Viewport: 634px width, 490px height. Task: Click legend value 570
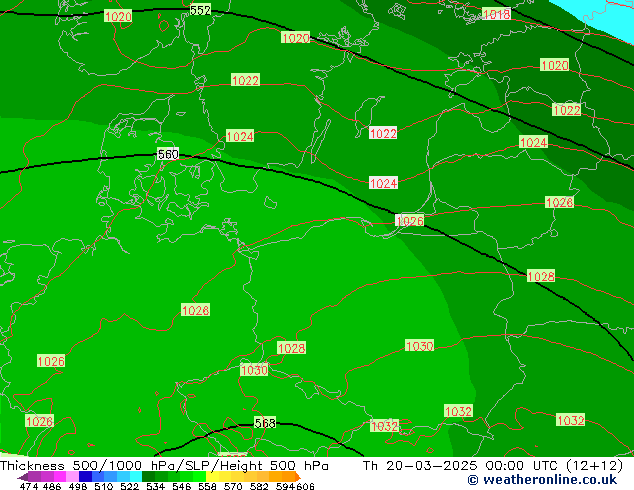coord(233,486)
